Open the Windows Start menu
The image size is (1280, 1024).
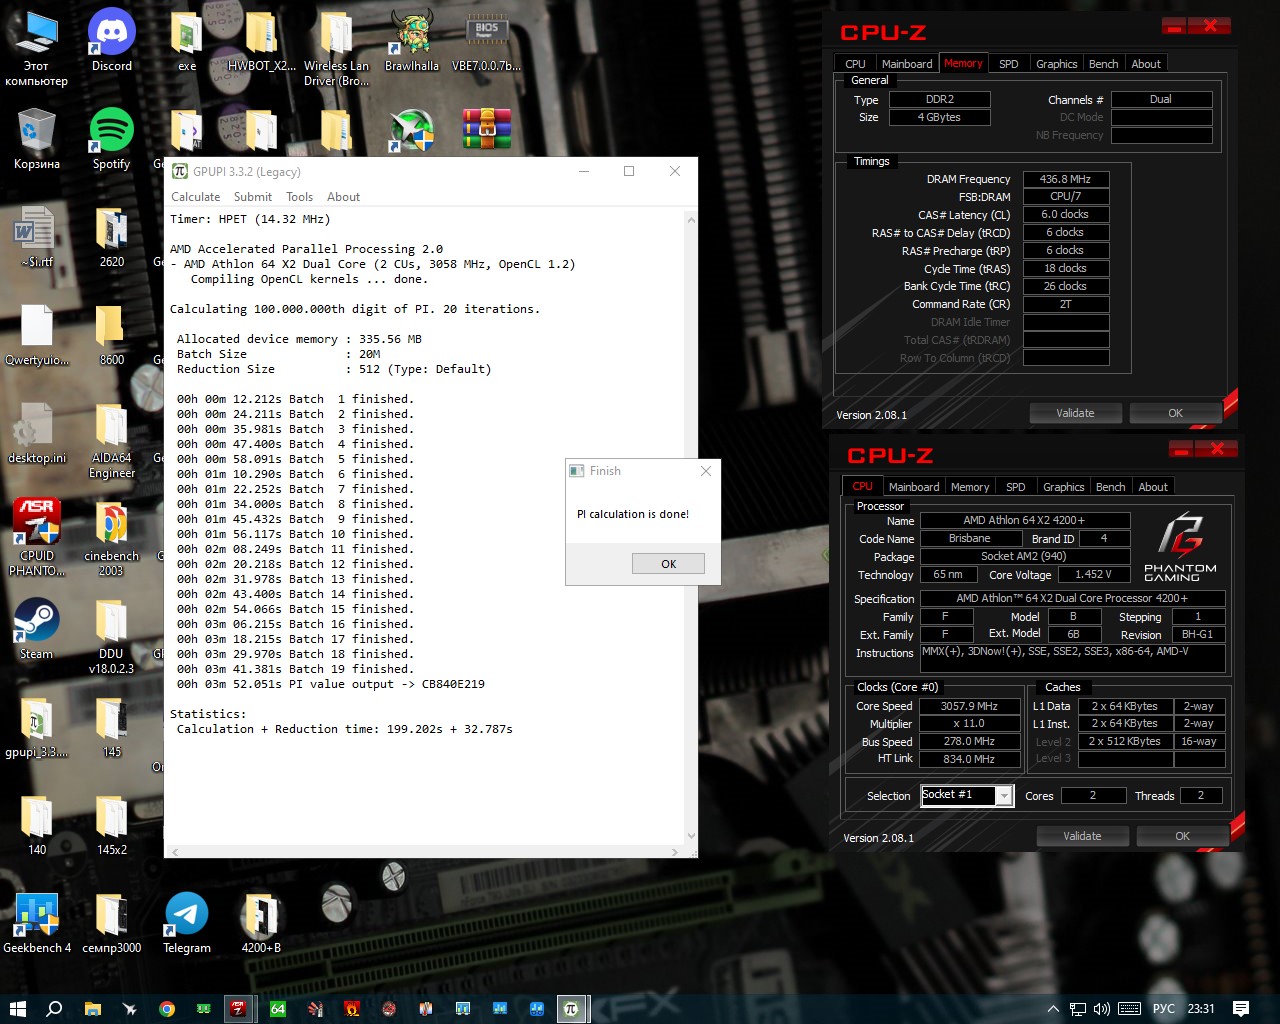(x=17, y=1008)
